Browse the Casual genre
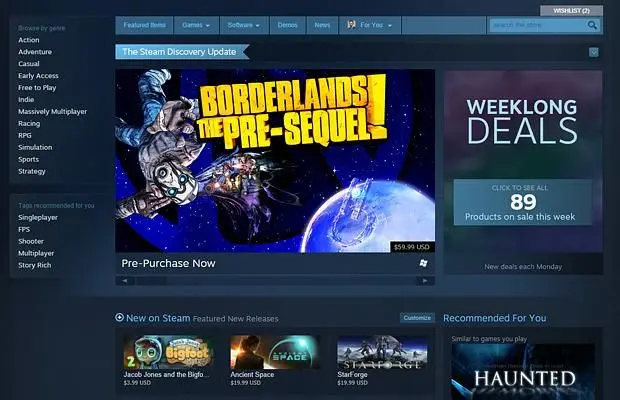Image resolution: width=620 pixels, height=400 pixels. coord(28,64)
